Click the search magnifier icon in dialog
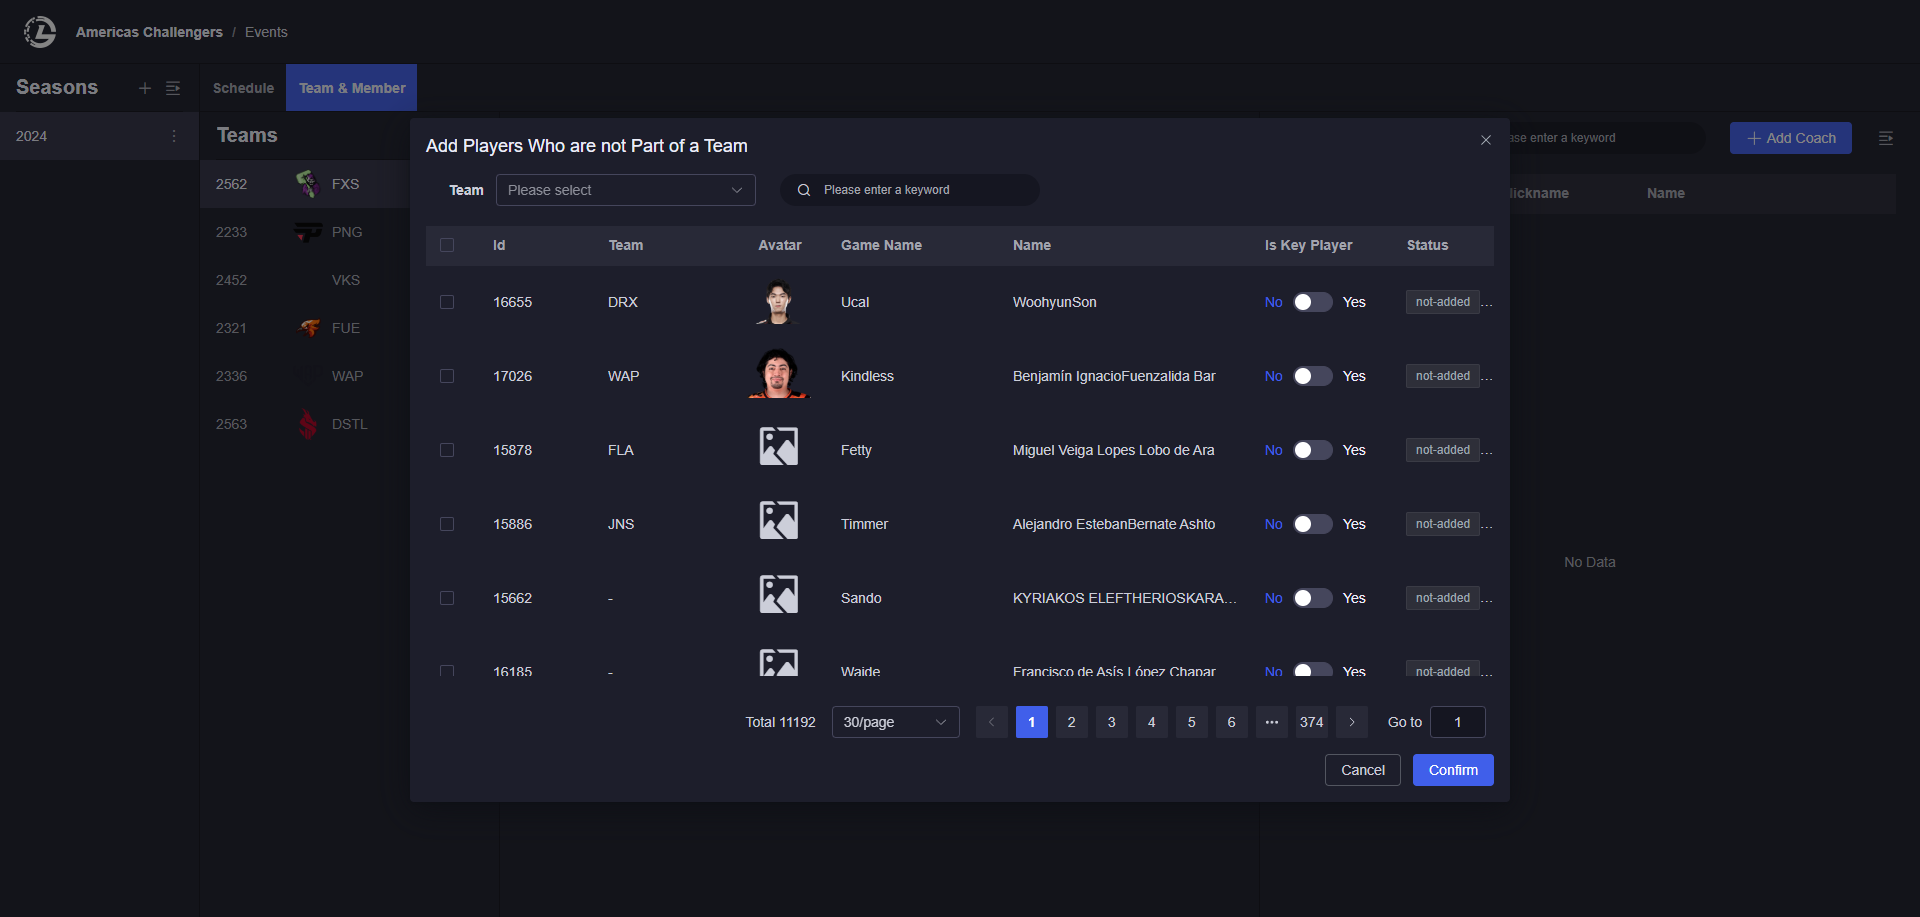The width and height of the screenshot is (1920, 917). 803,190
